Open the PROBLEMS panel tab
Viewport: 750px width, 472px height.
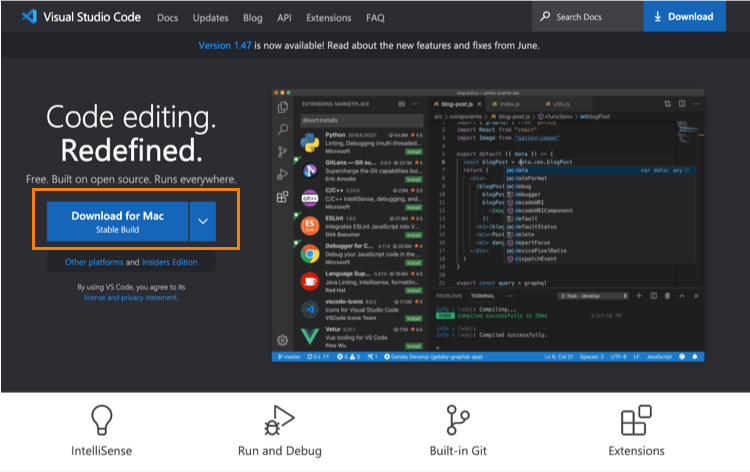449,296
